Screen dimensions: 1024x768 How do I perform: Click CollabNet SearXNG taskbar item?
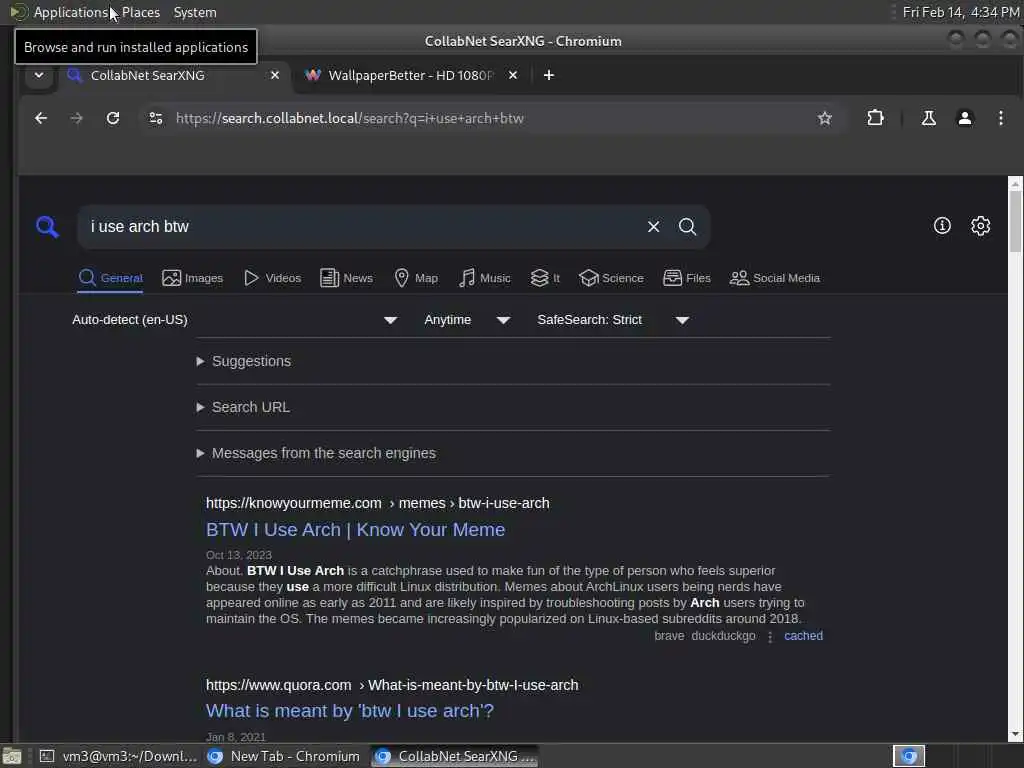click(x=456, y=756)
